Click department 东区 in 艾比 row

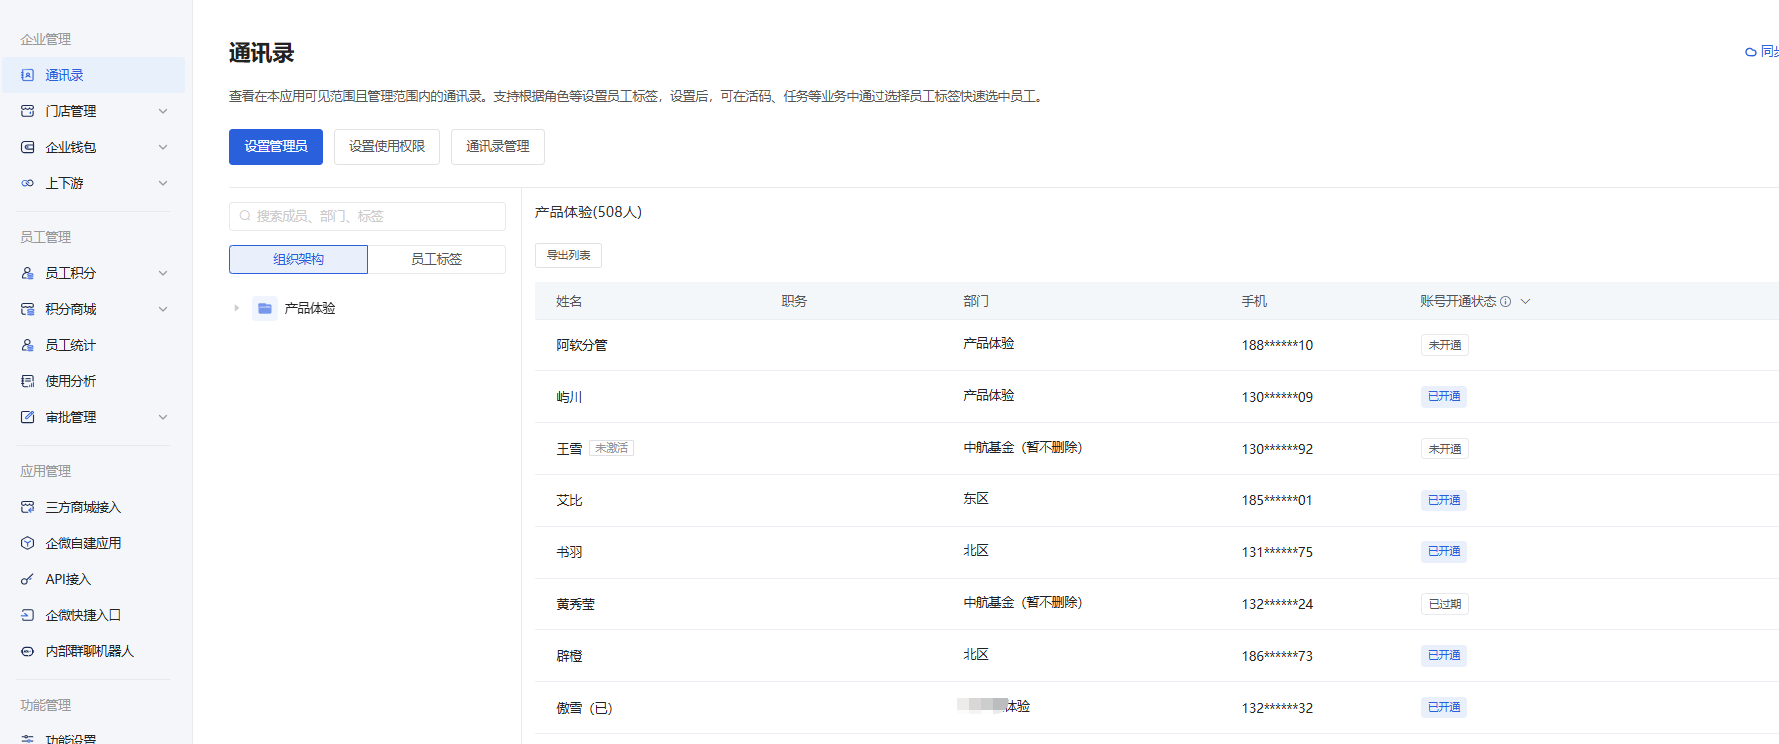[976, 498]
